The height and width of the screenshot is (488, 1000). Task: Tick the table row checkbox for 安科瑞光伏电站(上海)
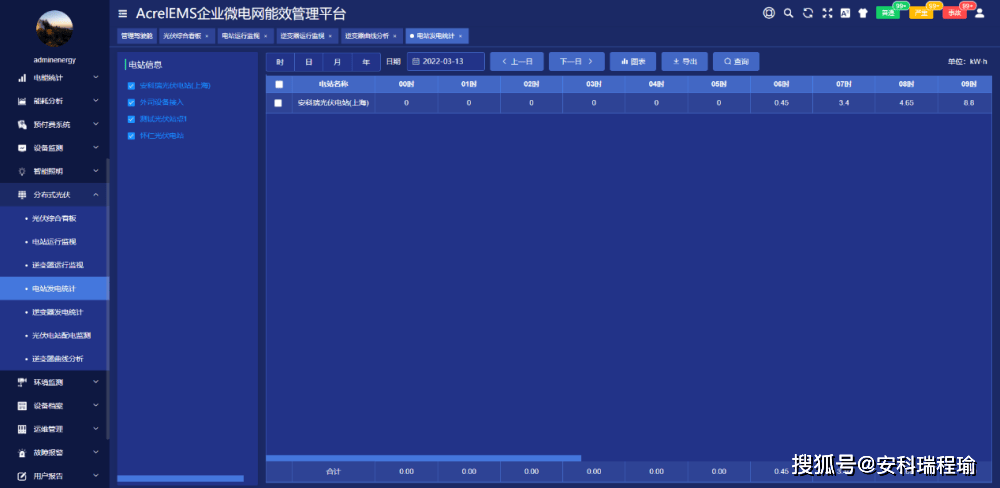pos(278,103)
